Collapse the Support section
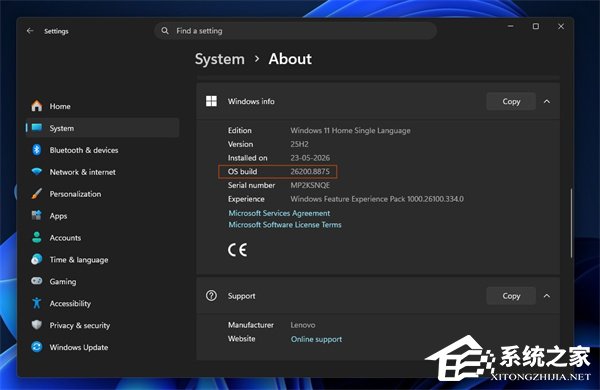The image size is (600, 390). pos(547,296)
